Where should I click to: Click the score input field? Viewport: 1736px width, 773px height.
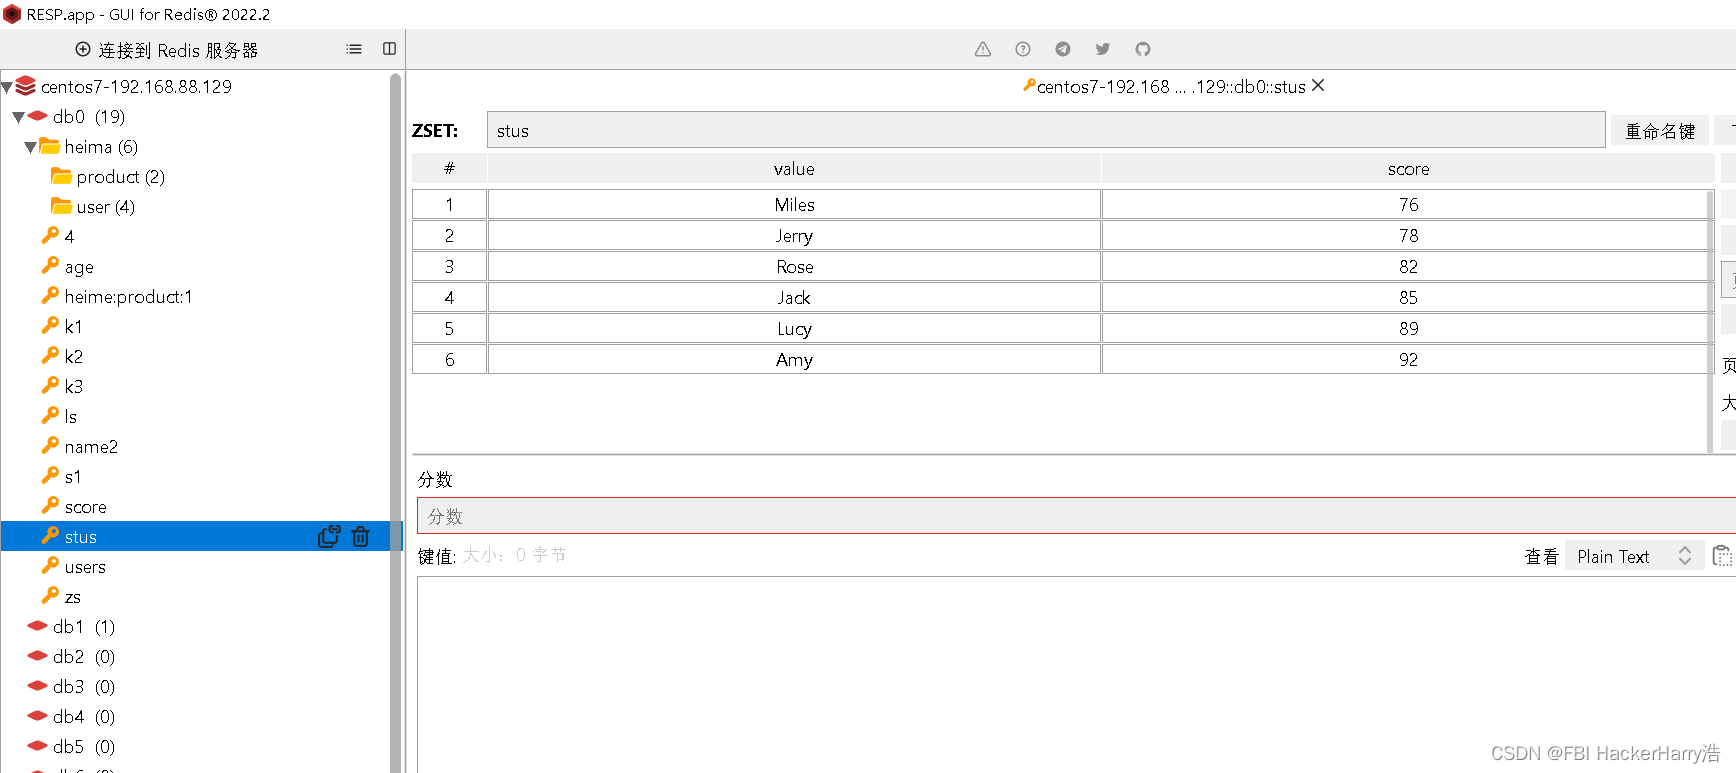coord(1076,516)
